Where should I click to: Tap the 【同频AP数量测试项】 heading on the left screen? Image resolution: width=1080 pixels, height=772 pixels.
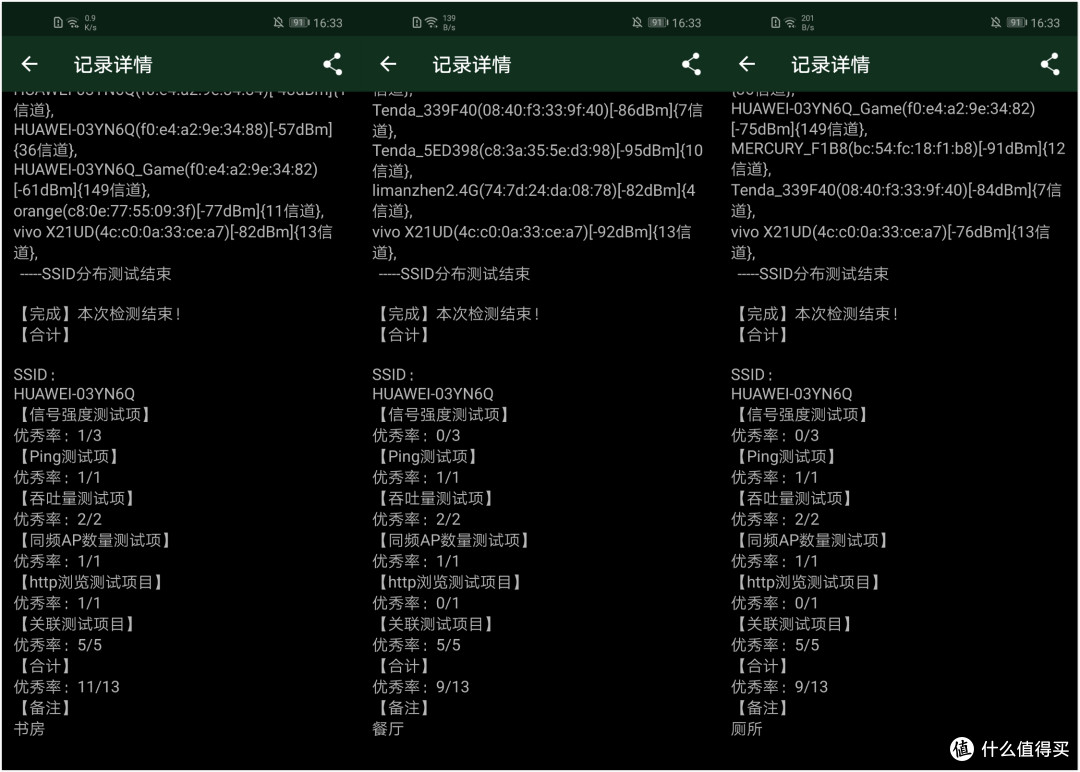click(x=94, y=540)
